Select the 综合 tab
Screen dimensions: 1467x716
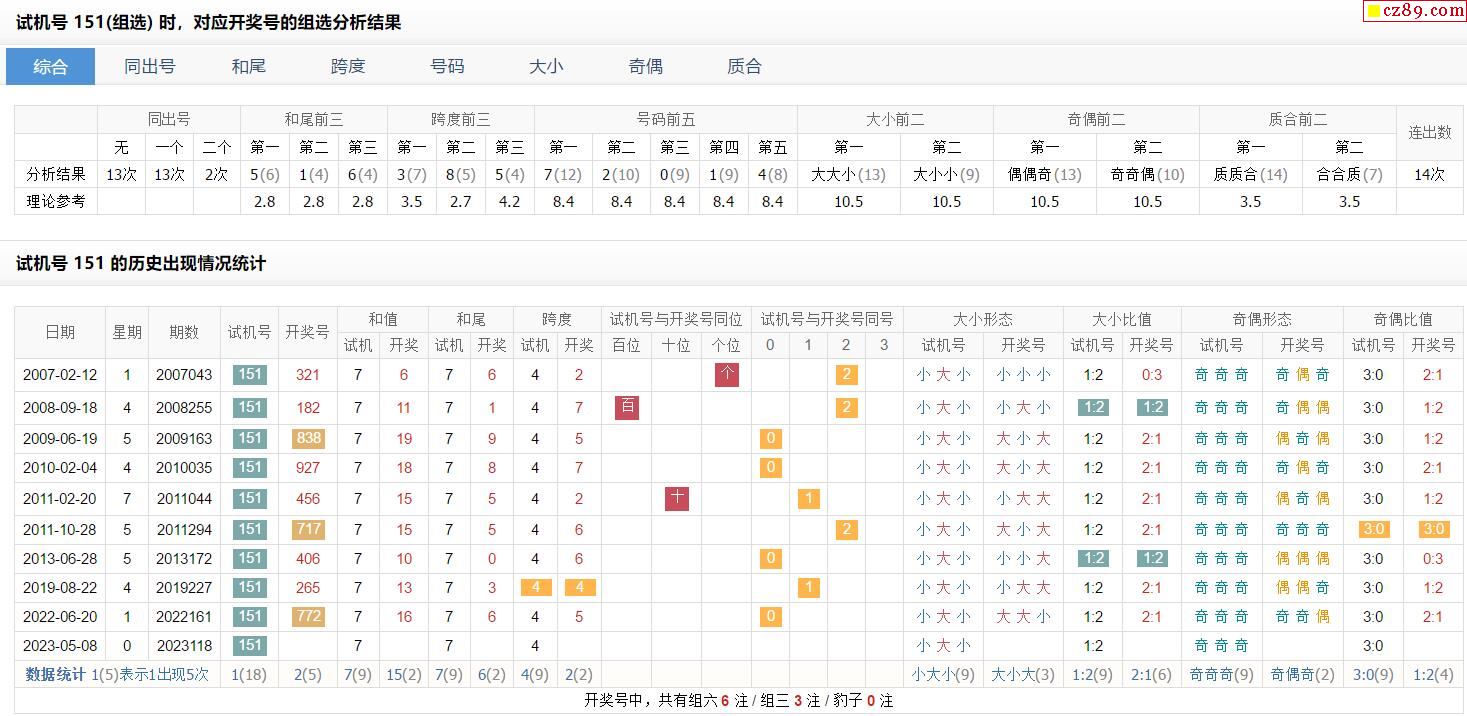click(x=51, y=66)
